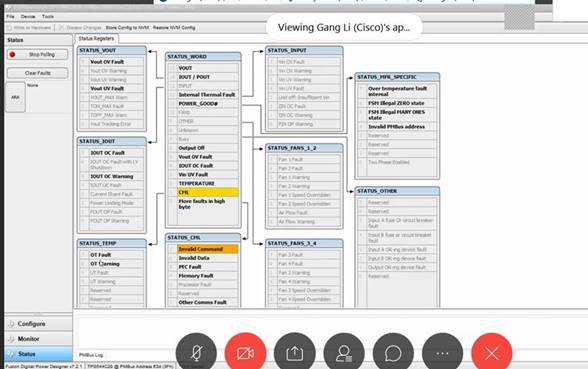588x369 pixels.
Task: Leave meeting with red X button
Action: point(492,353)
